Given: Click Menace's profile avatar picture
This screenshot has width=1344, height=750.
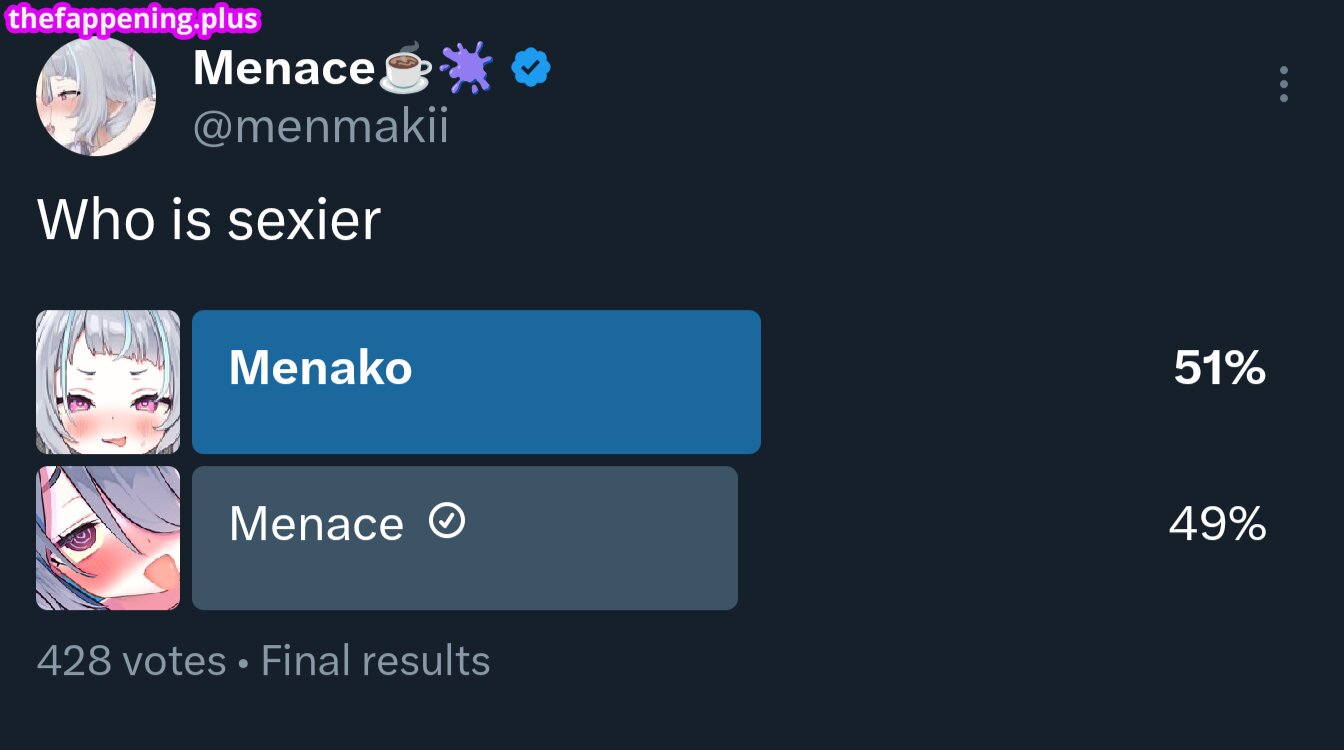Looking at the screenshot, I should (96, 96).
